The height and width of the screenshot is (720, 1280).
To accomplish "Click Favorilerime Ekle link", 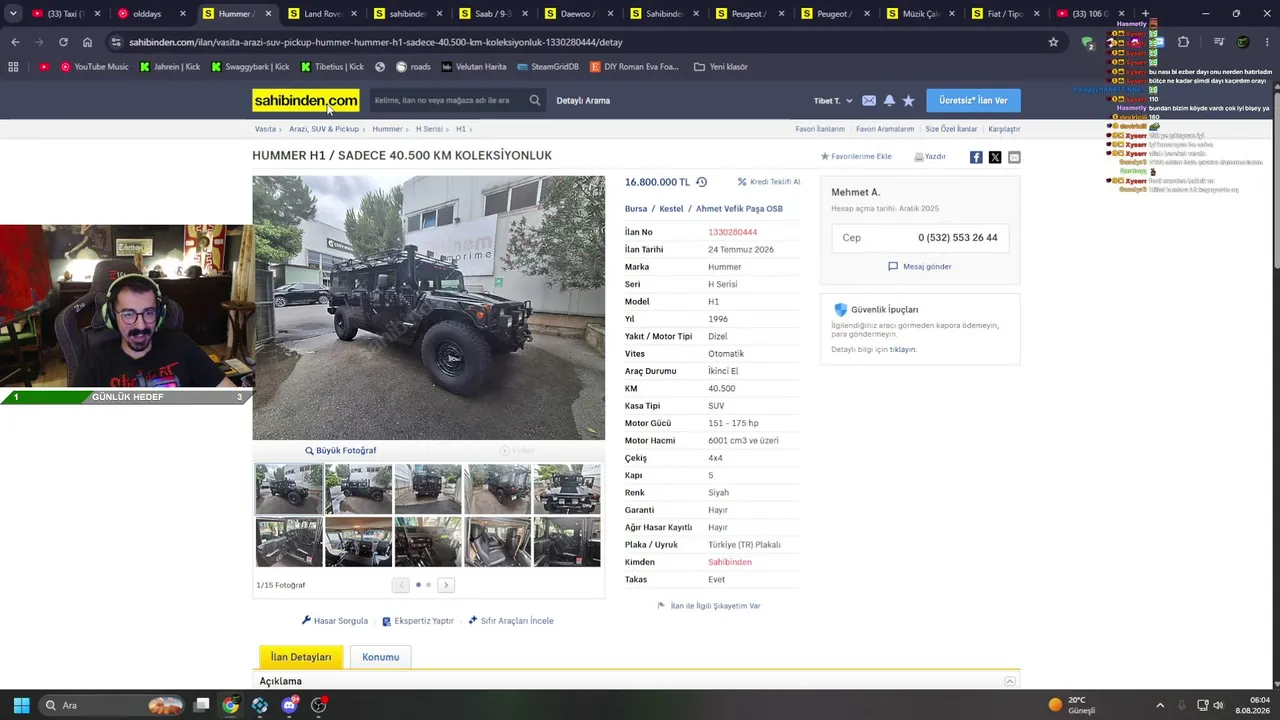I will click(x=856, y=157).
